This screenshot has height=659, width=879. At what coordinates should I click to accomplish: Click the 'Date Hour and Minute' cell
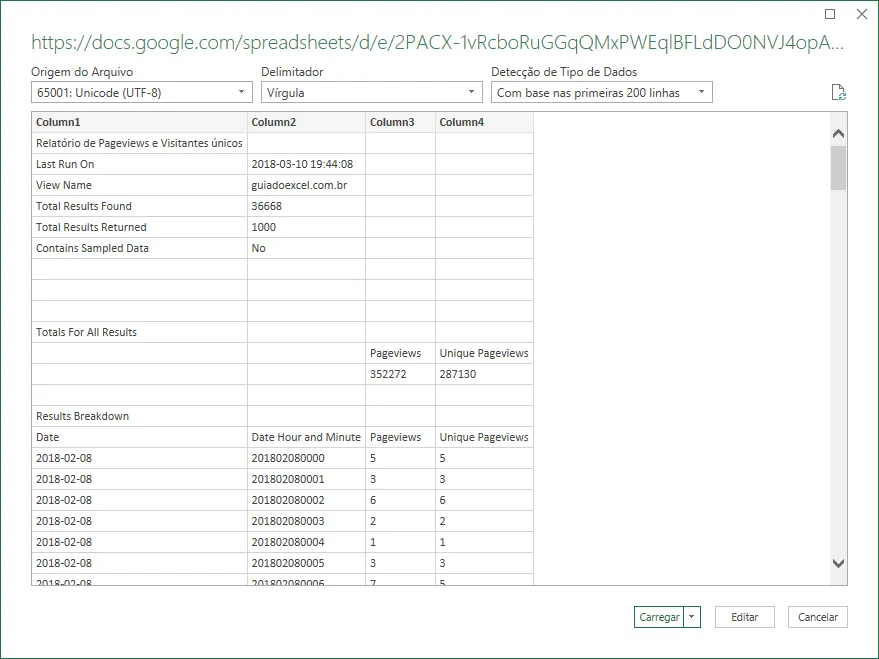[307, 437]
